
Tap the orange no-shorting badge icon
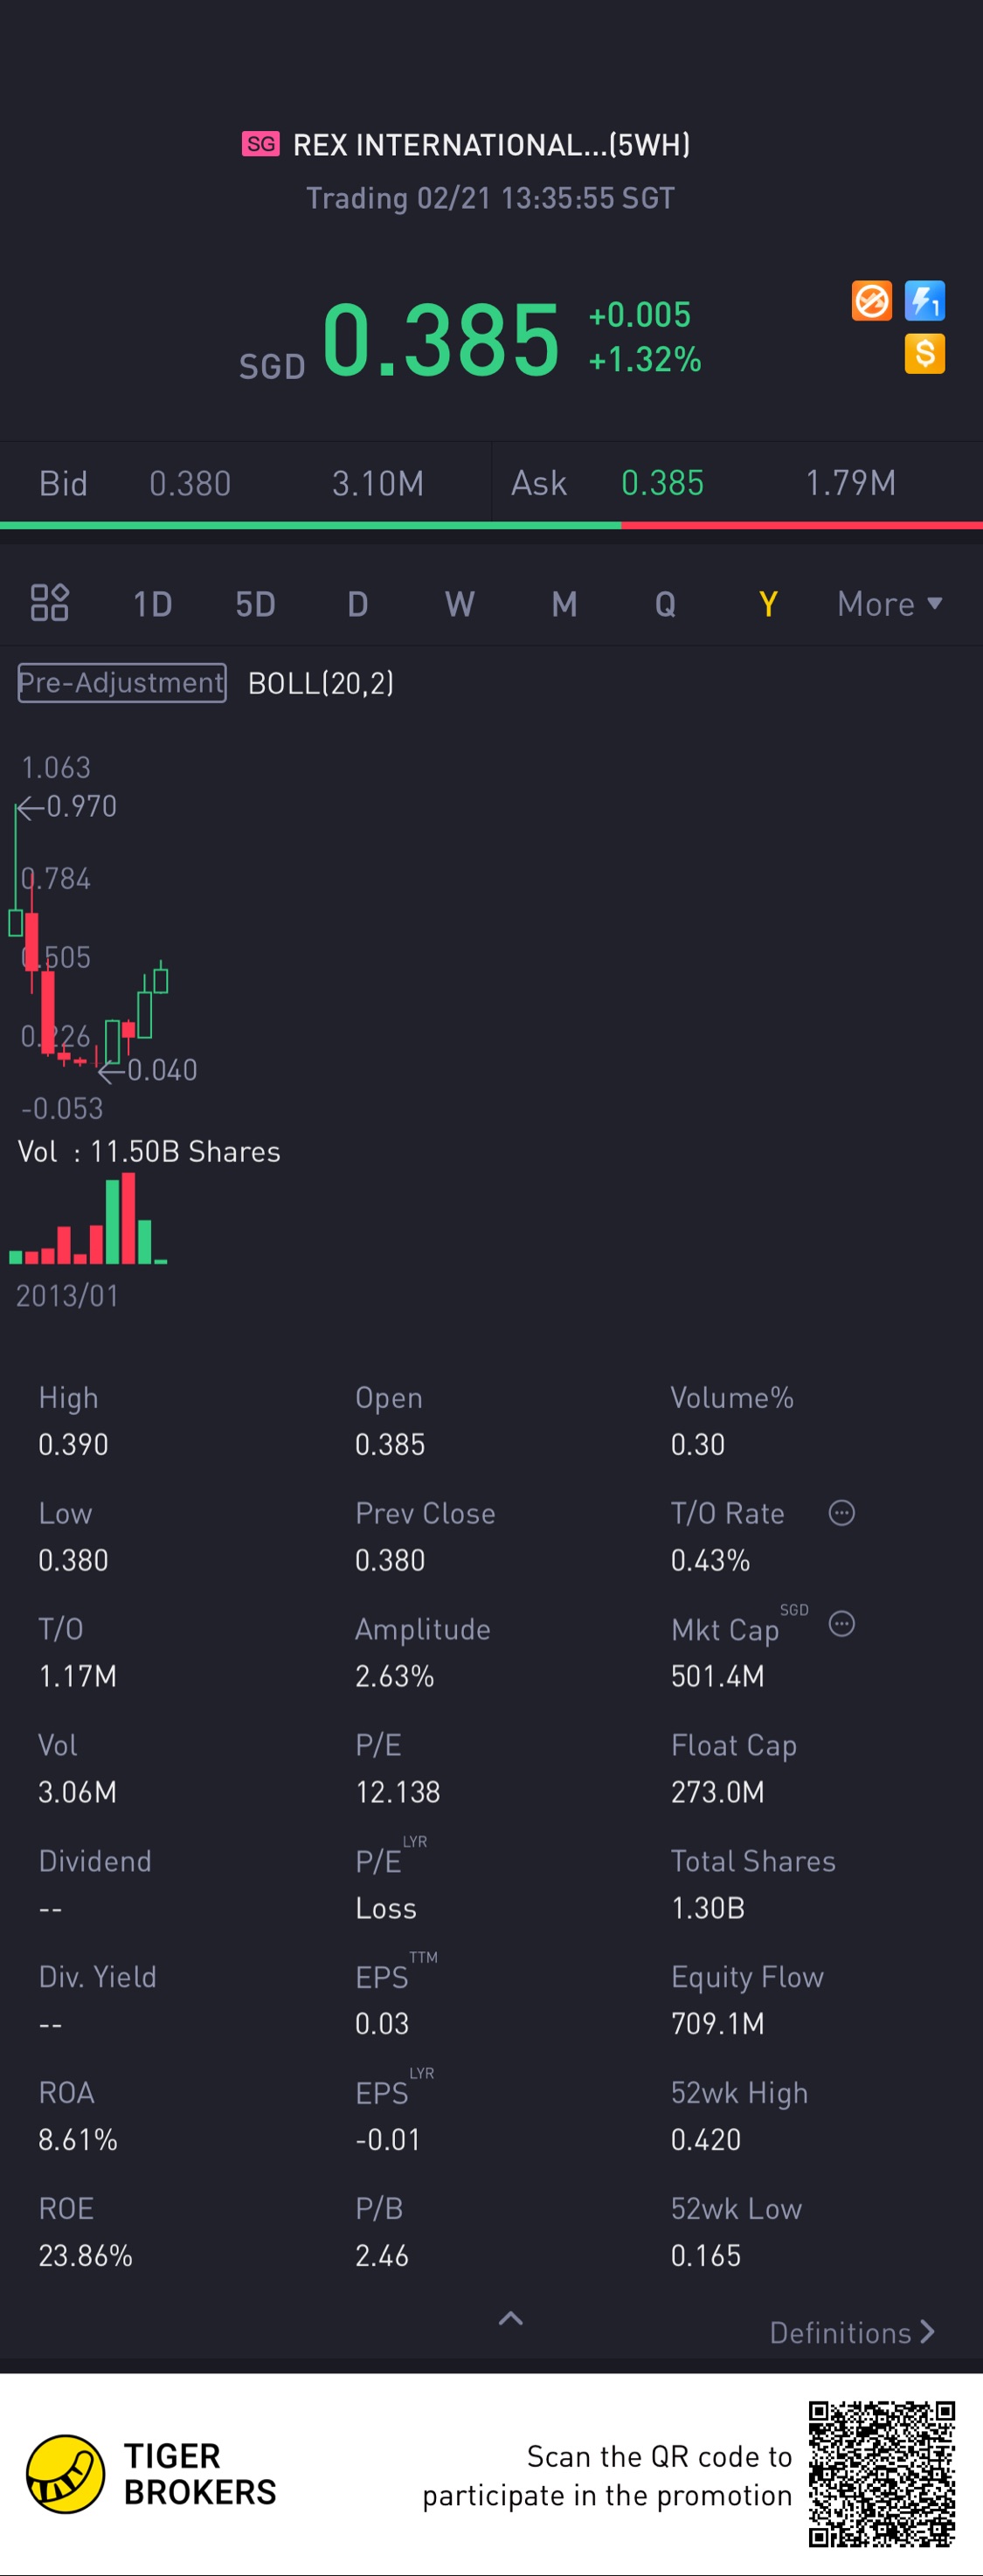[871, 301]
